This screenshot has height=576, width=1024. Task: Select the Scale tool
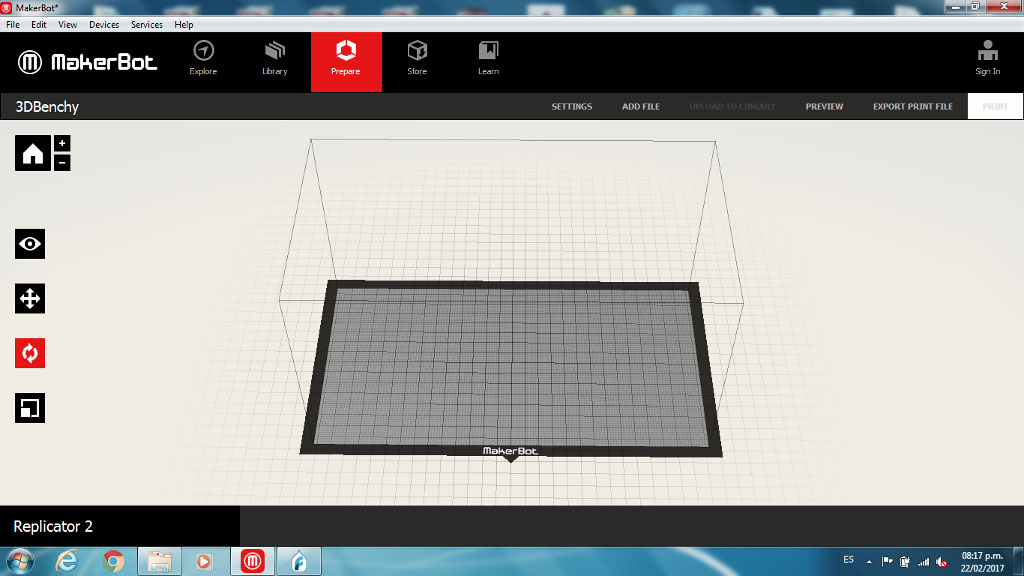tap(30, 408)
